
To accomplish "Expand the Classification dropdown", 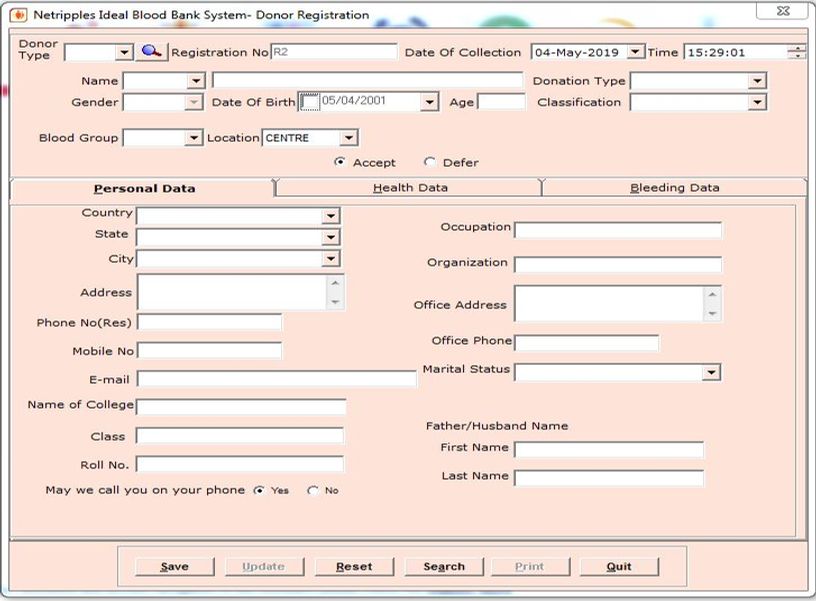I will 757,102.
